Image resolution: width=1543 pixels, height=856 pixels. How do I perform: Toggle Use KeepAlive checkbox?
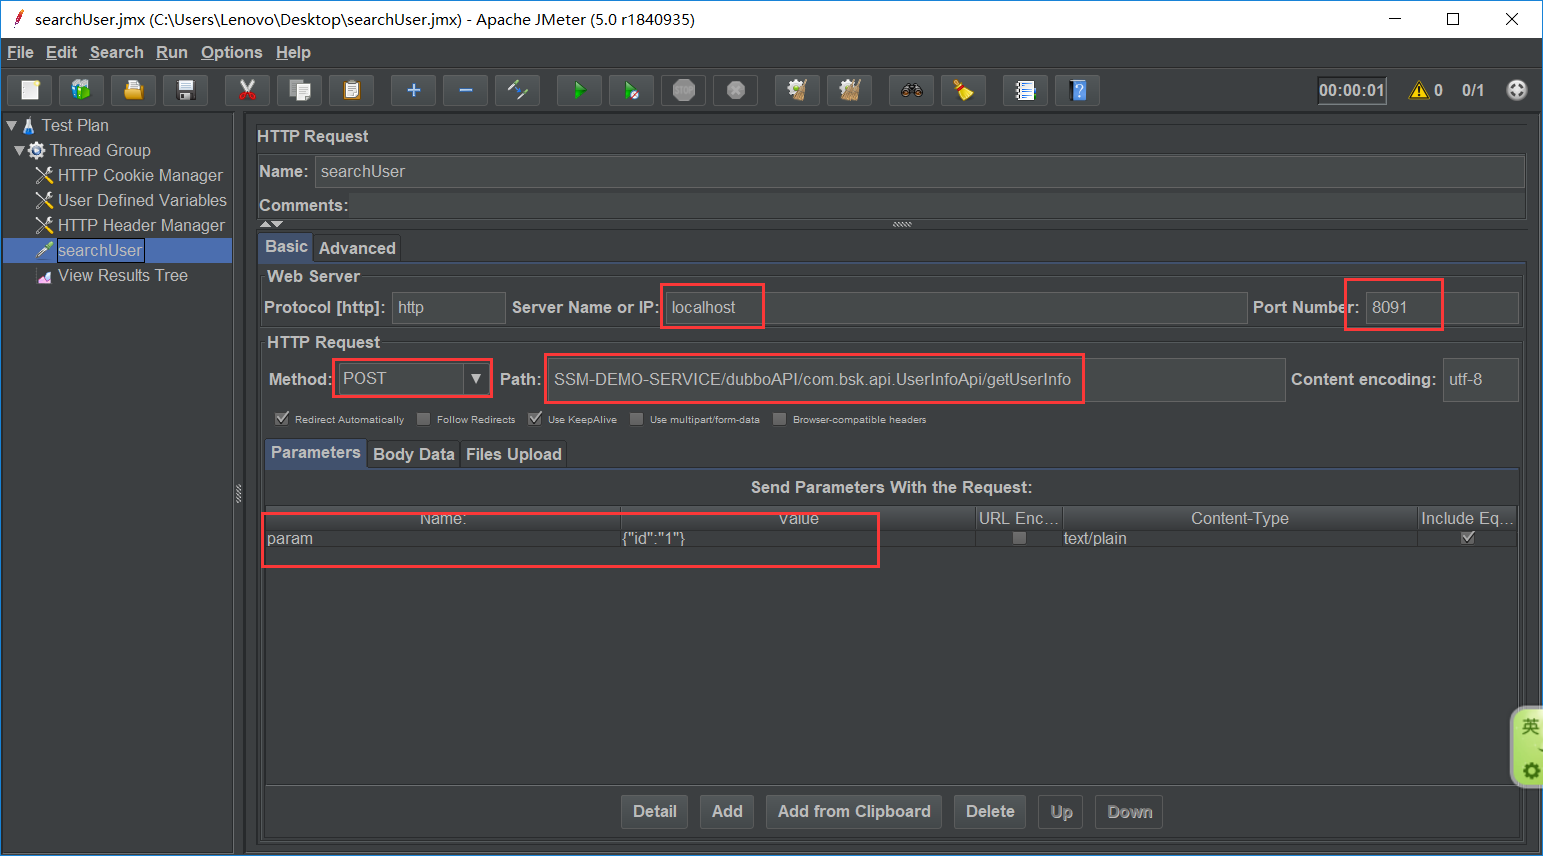click(x=535, y=418)
